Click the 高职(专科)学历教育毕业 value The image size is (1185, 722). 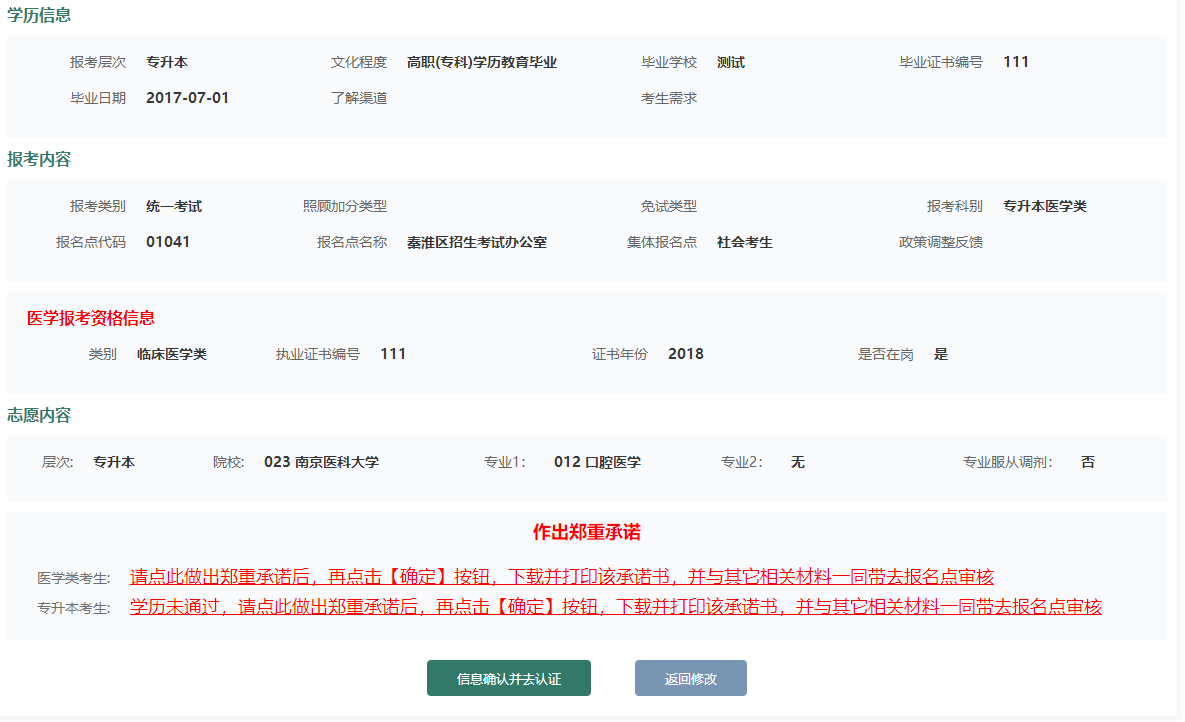pos(481,62)
